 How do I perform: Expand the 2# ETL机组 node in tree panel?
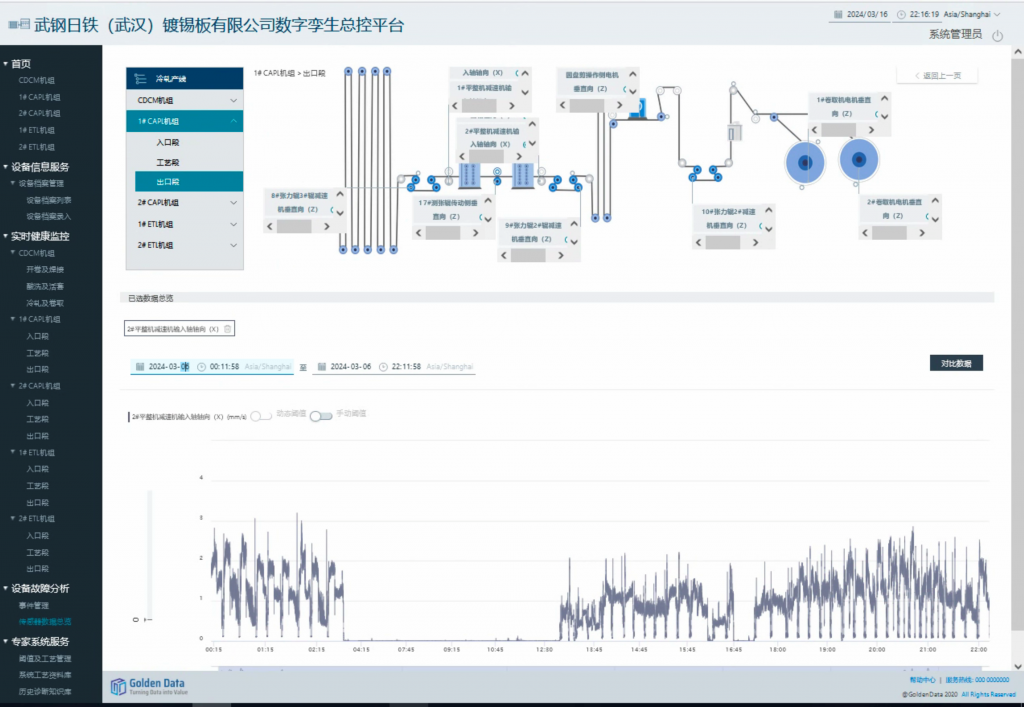point(234,245)
